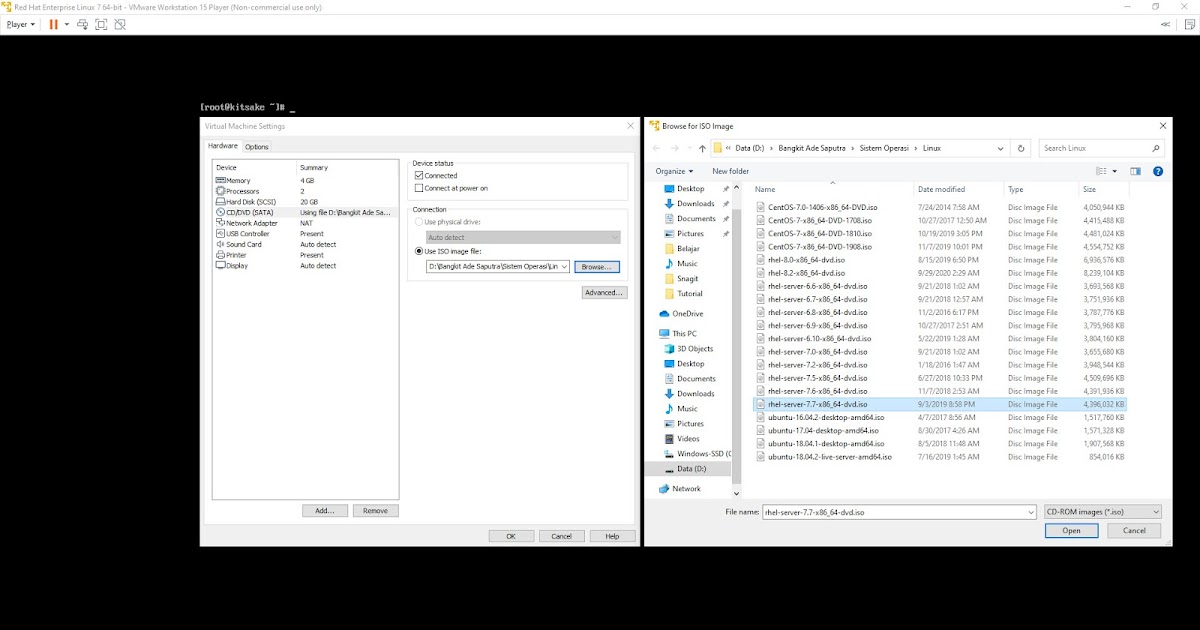Click the Open button to load ISO
Screen dimensions: 1200x630
coord(1071,530)
